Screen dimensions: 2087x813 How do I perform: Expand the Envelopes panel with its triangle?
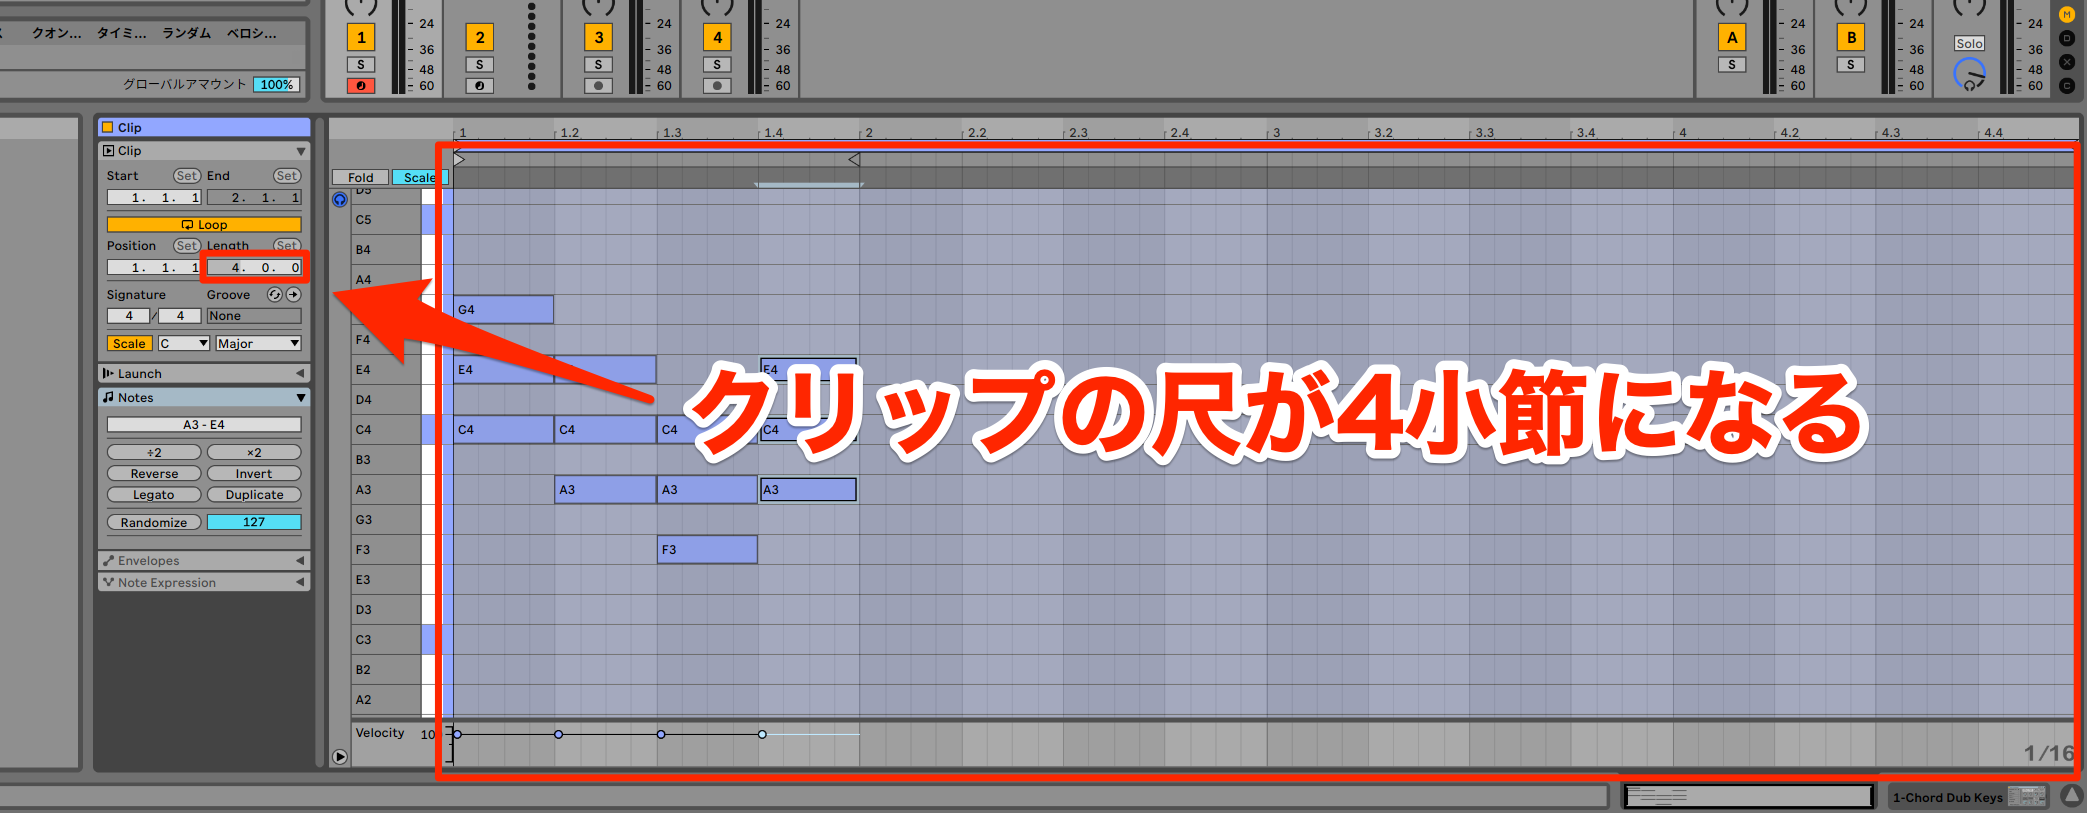(x=300, y=561)
